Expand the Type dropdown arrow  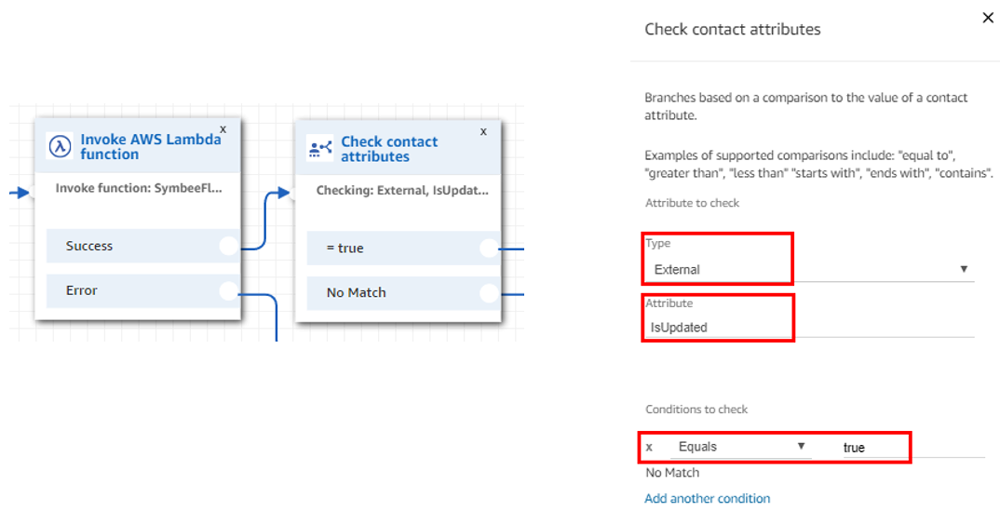coord(964,269)
